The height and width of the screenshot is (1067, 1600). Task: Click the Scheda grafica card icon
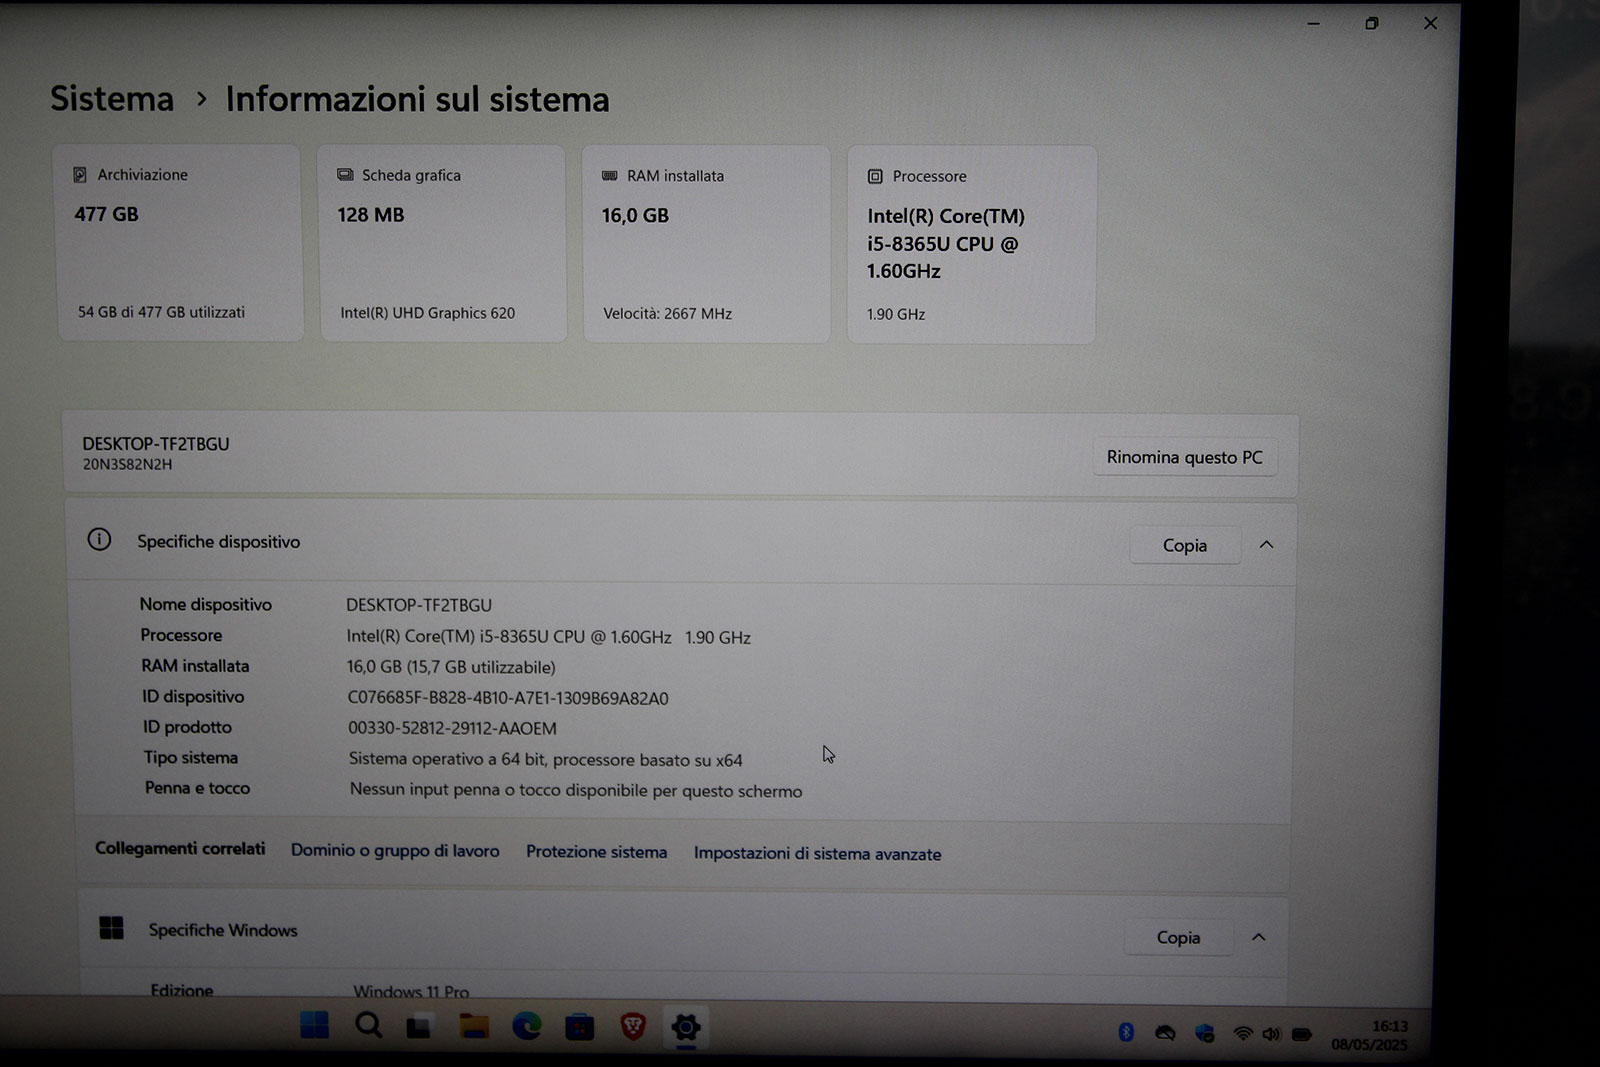[x=345, y=175]
